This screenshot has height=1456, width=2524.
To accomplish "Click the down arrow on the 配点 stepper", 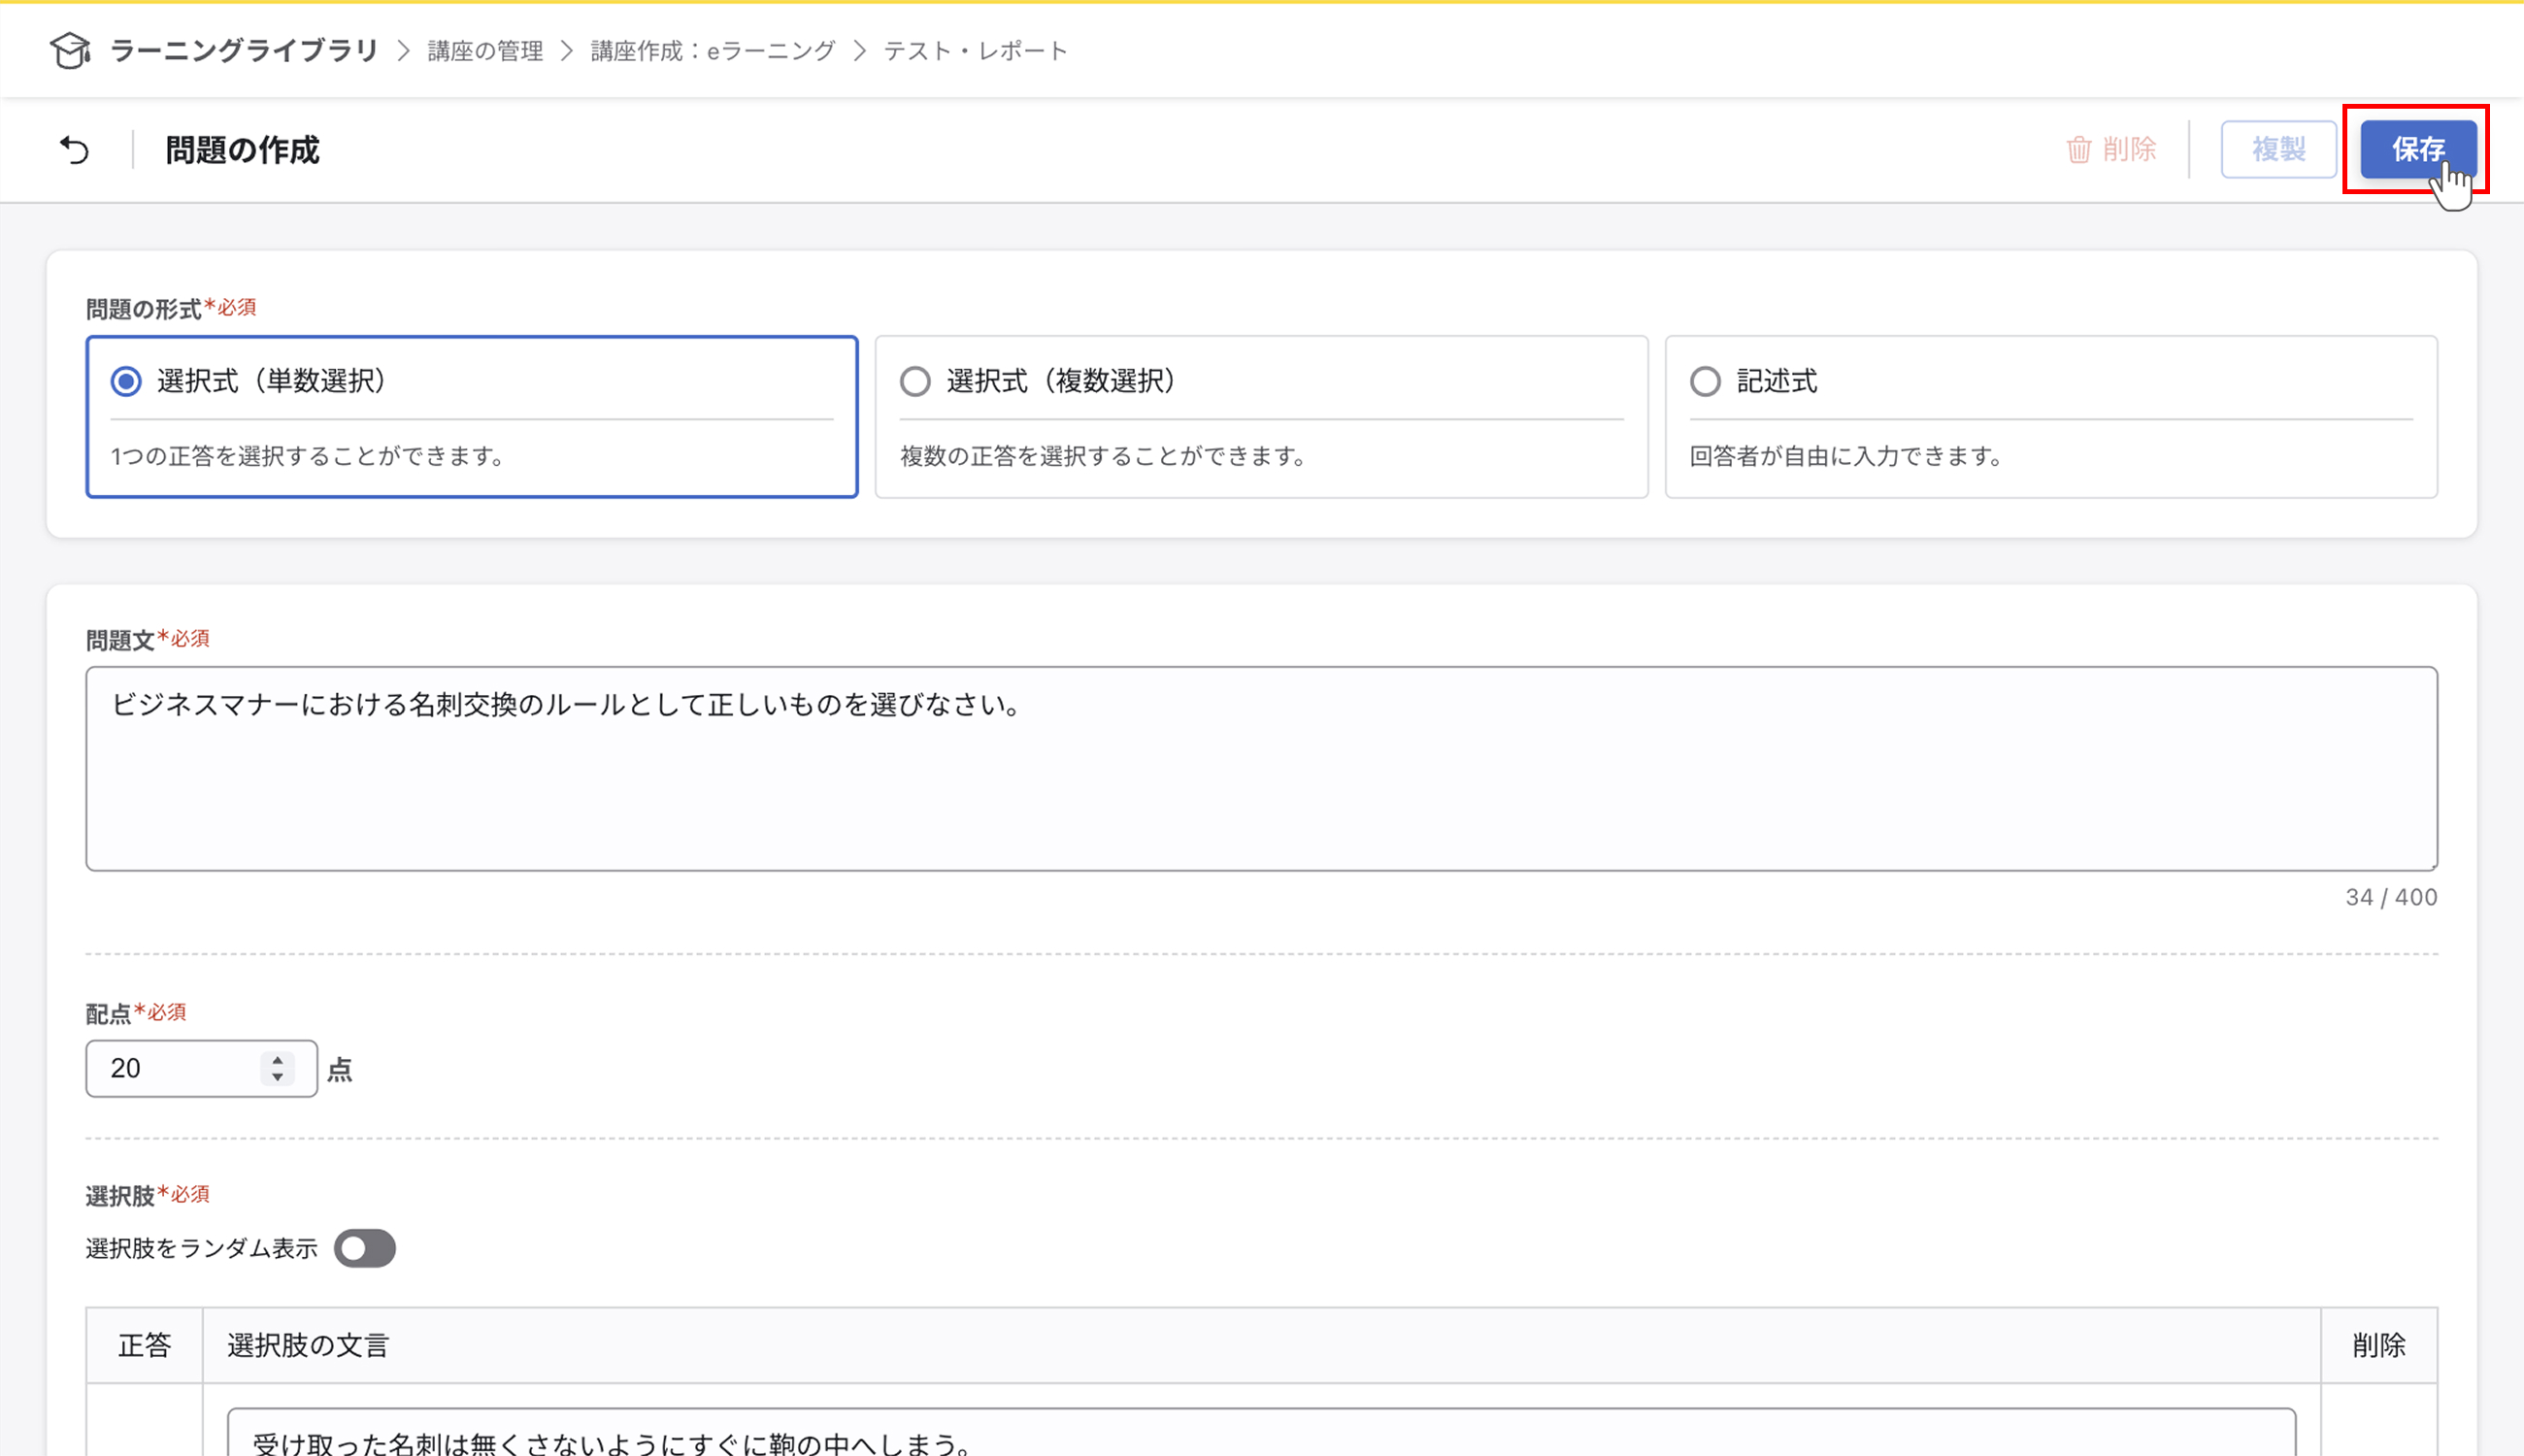I will (277, 1078).
